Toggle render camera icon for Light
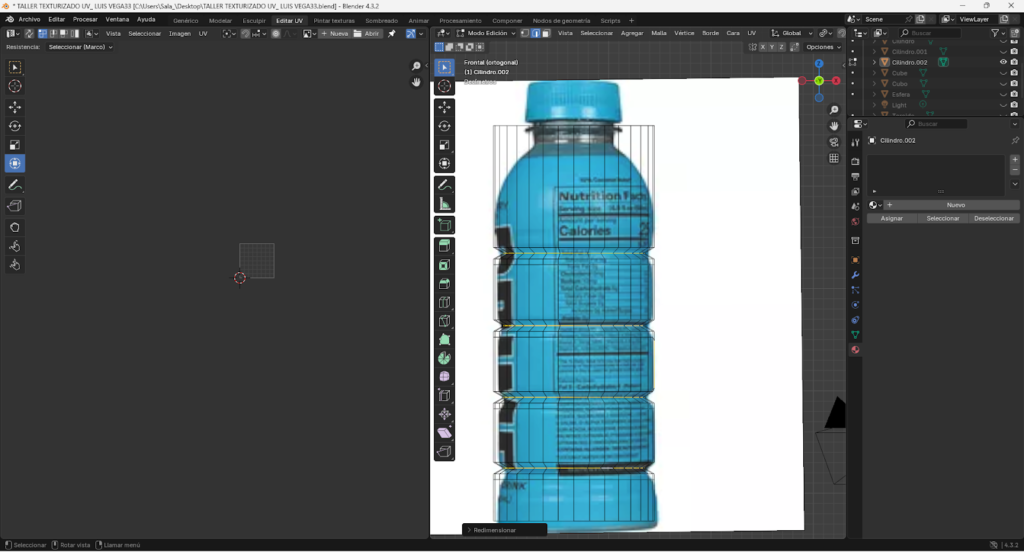The image size is (1024, 552). (x=1014, y=105)
